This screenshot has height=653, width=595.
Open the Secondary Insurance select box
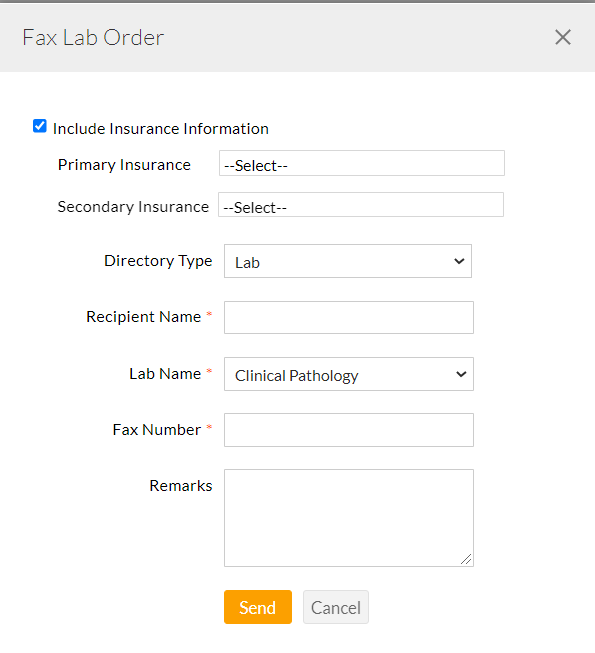click(x=361, y=204)
